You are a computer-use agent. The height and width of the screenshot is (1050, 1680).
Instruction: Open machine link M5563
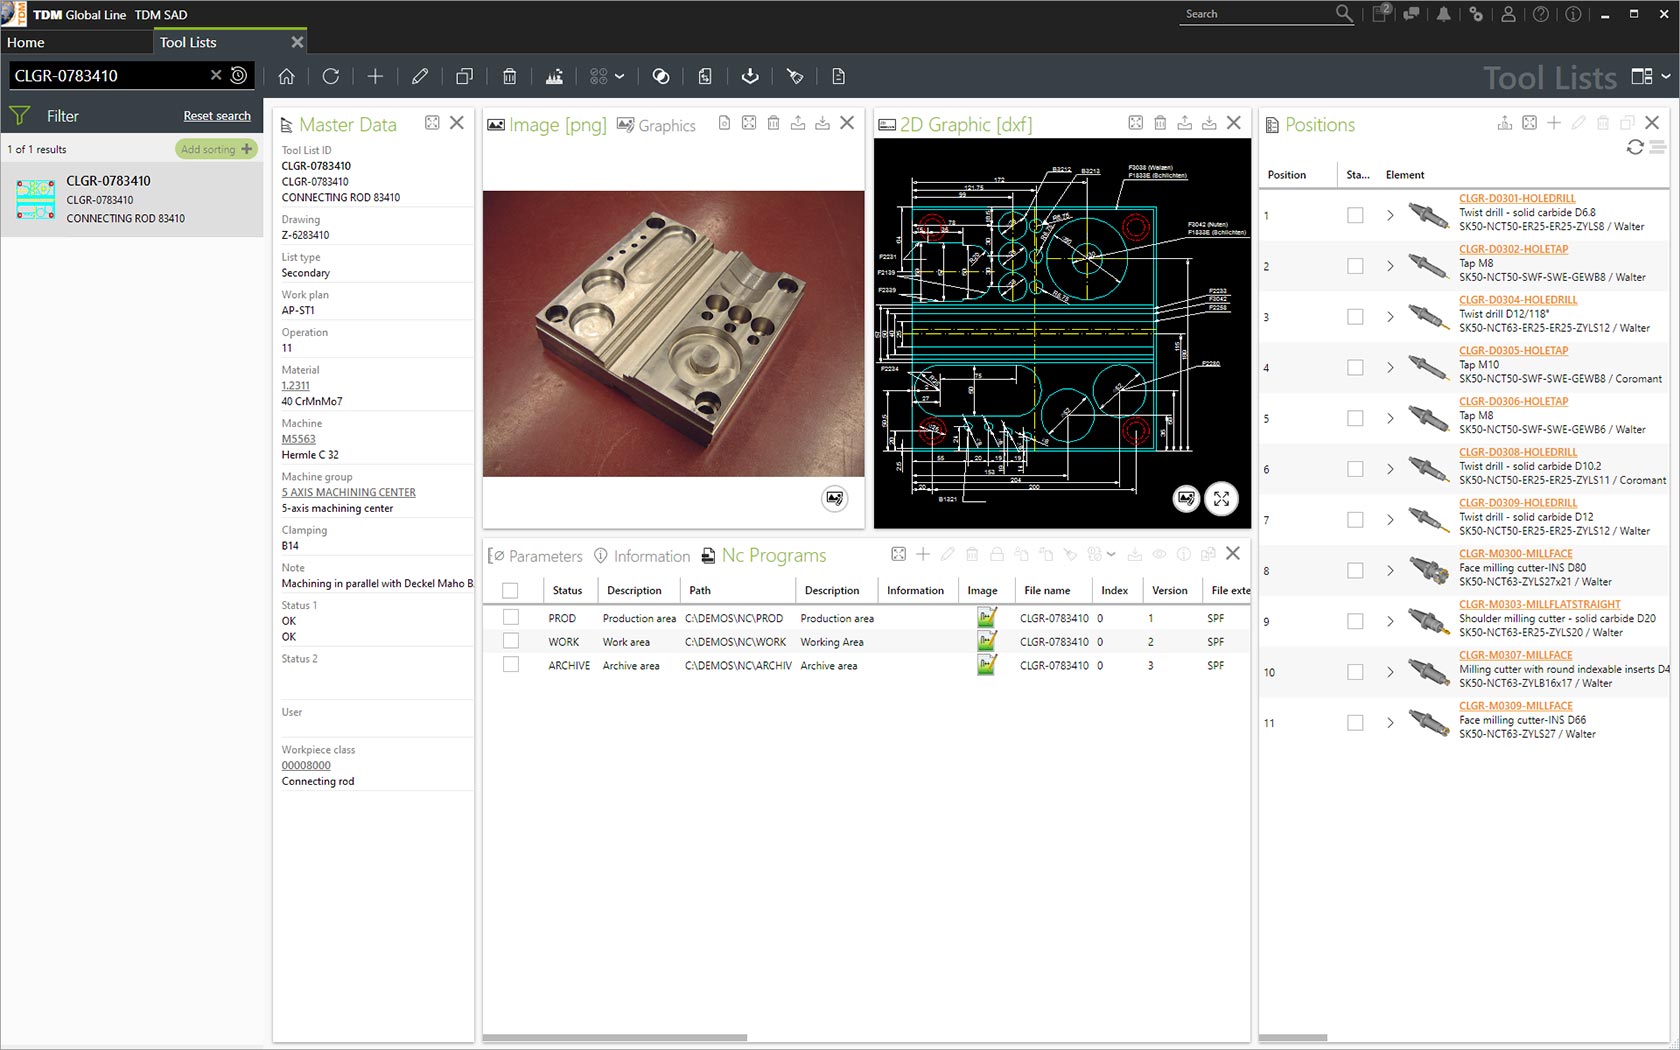298,439
